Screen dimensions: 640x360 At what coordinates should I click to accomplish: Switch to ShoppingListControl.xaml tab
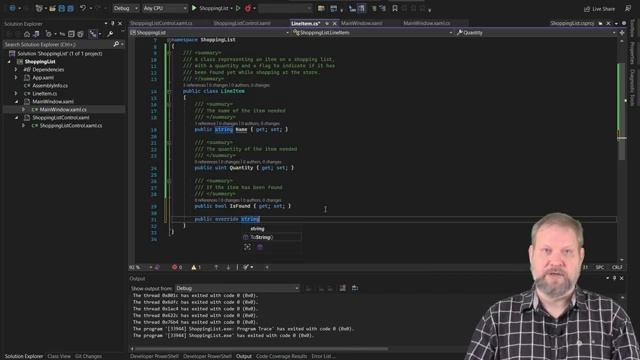click(x=242, y=23)
